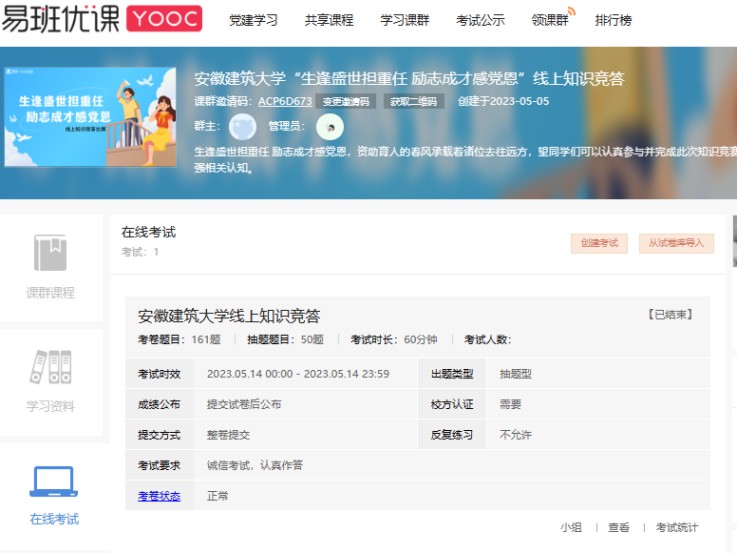Click the feed icon beside 领课群
This screenshot has height=553, width=737.
click(x=571, y=11)
